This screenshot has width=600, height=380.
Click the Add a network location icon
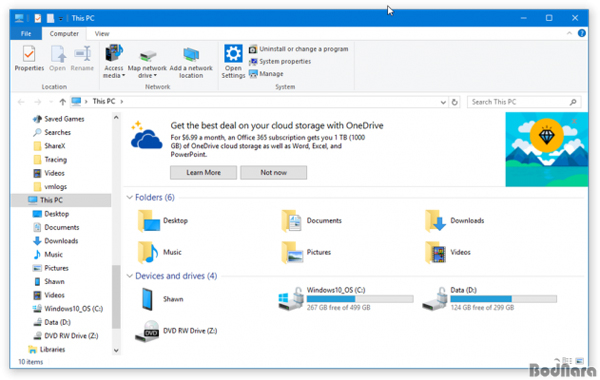pyautogui.click(x=191, y=54)
